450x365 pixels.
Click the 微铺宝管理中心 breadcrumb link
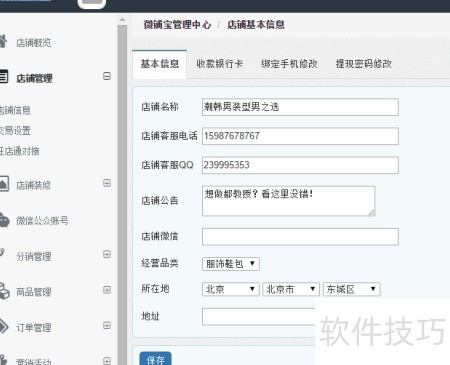pyautogui.click(x=177, y=25)
